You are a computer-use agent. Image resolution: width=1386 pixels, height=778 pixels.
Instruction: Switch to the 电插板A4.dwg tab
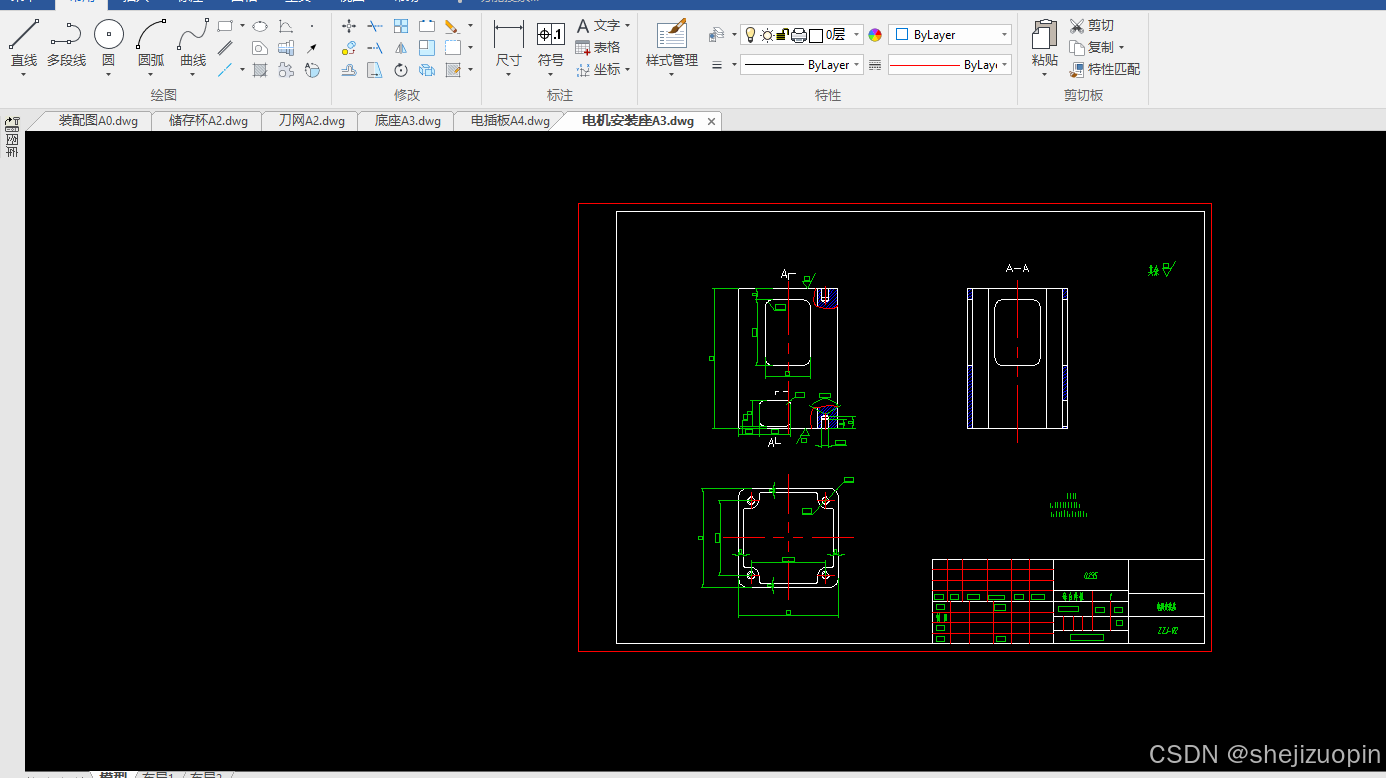510,121
